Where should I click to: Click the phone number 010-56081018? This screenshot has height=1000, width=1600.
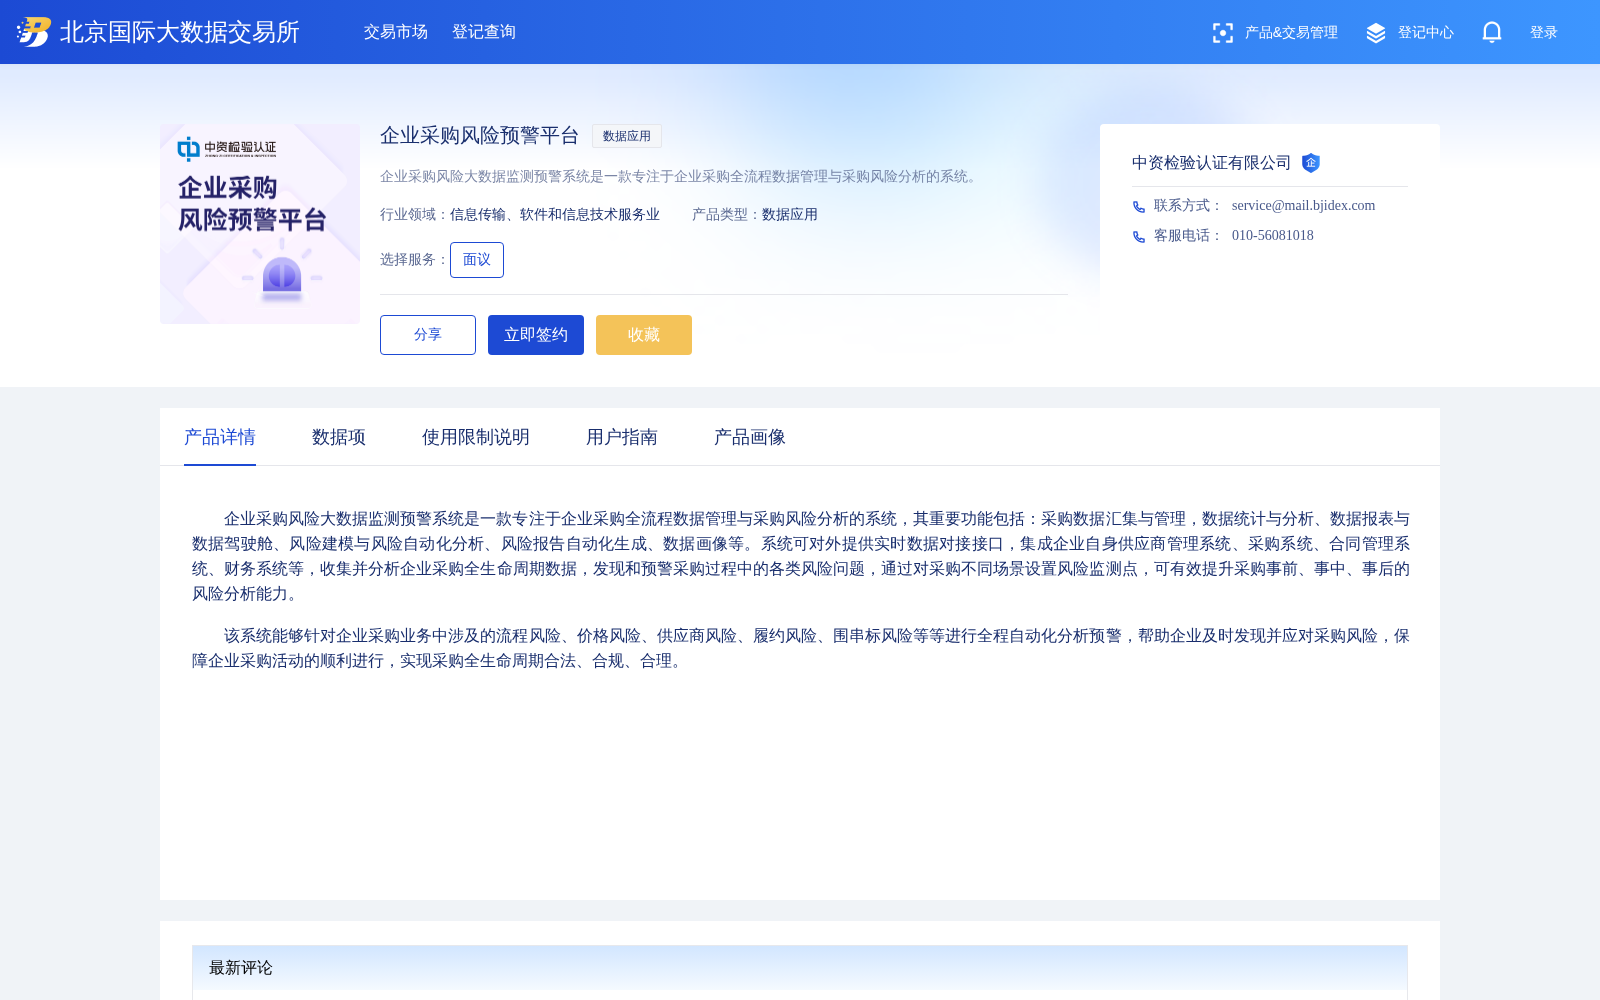coord(1273,236)
